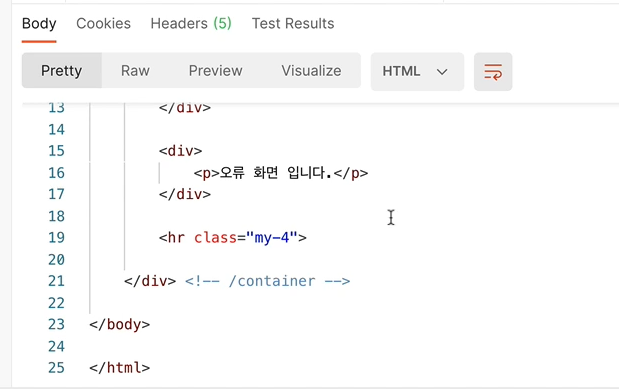Click the closing </div> on line 17
619x390 pixels.
pos(185,194)
